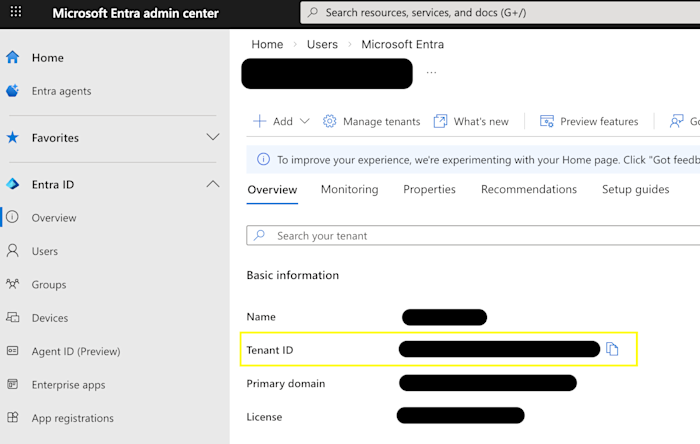Open App registrations page

point(72,418)
